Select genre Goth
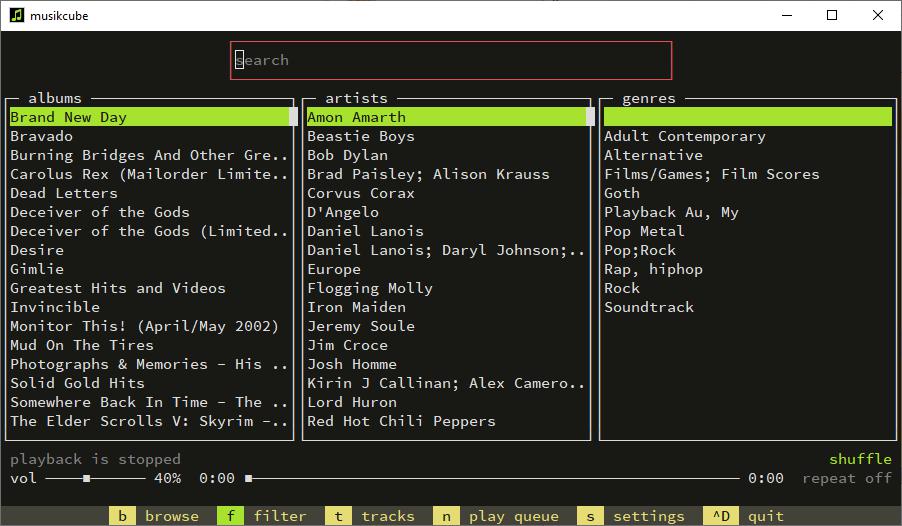 point(748,193)
